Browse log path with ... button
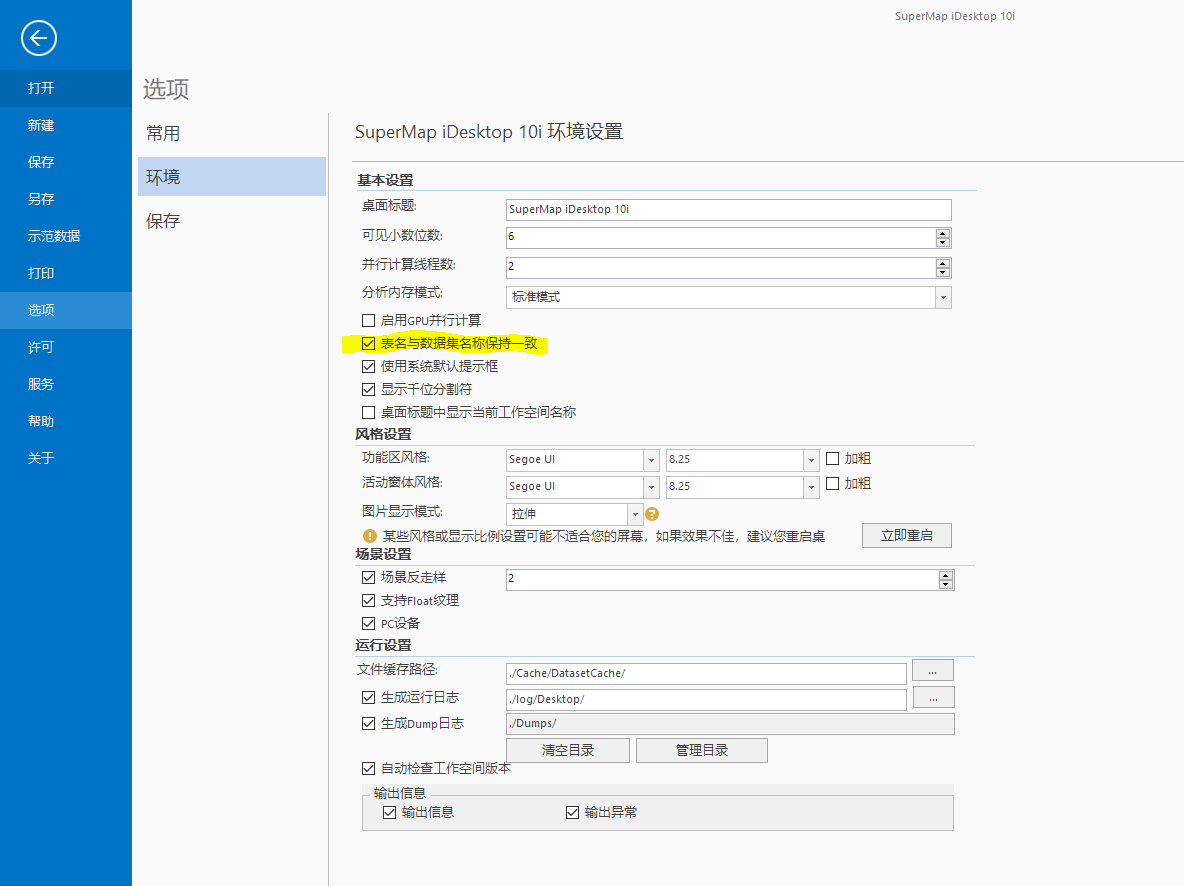1184x886 pixels. coord(933,697)
